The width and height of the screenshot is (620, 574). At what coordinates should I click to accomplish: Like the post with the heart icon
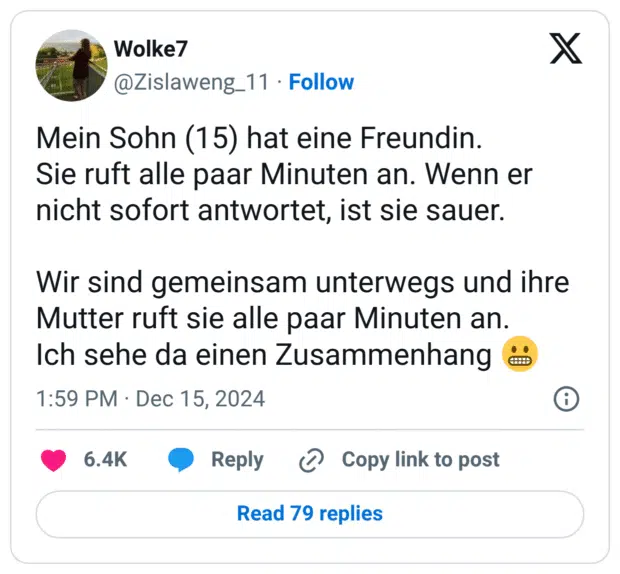click(x=53, y=460)
